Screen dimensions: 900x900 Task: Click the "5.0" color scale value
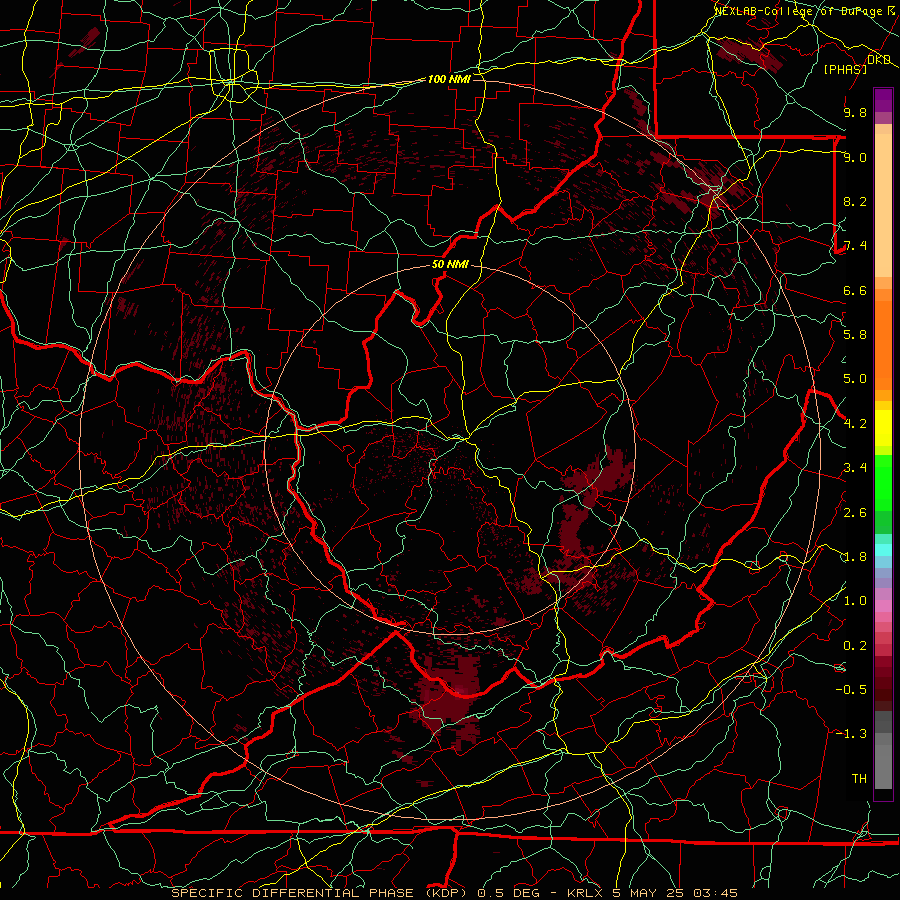(x=855, y=379)
